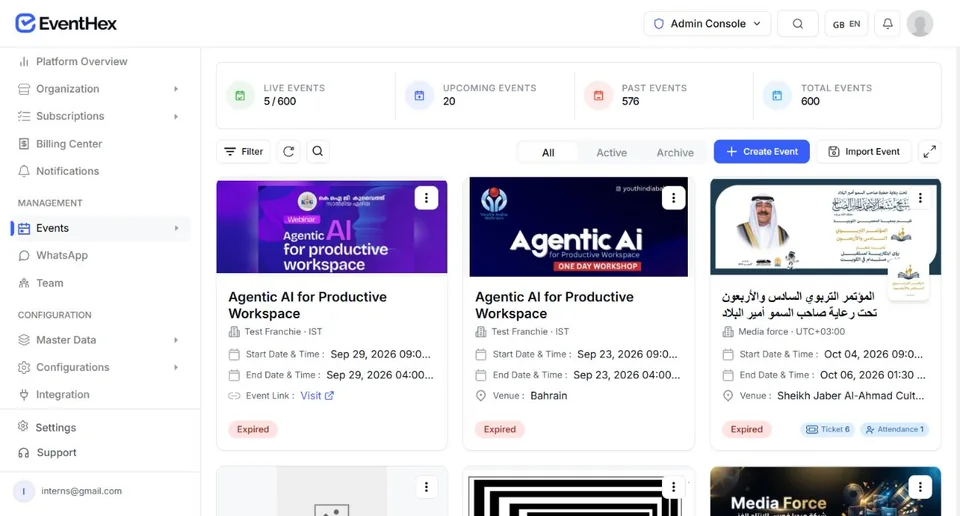Click 'Sheikh Jaber Al-Ahmad Cult...' venue text

coord(850,395)
